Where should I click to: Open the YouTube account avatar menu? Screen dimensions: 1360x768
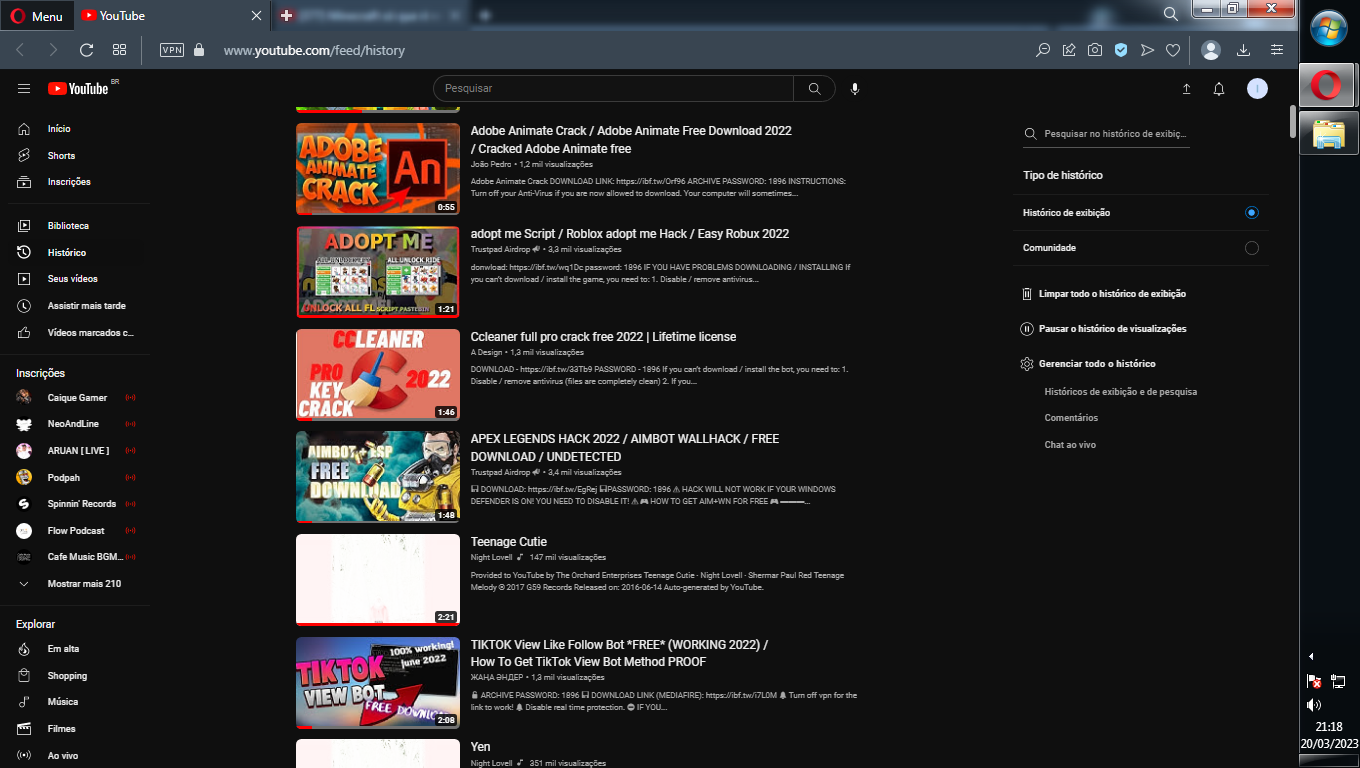(1257, 89)
